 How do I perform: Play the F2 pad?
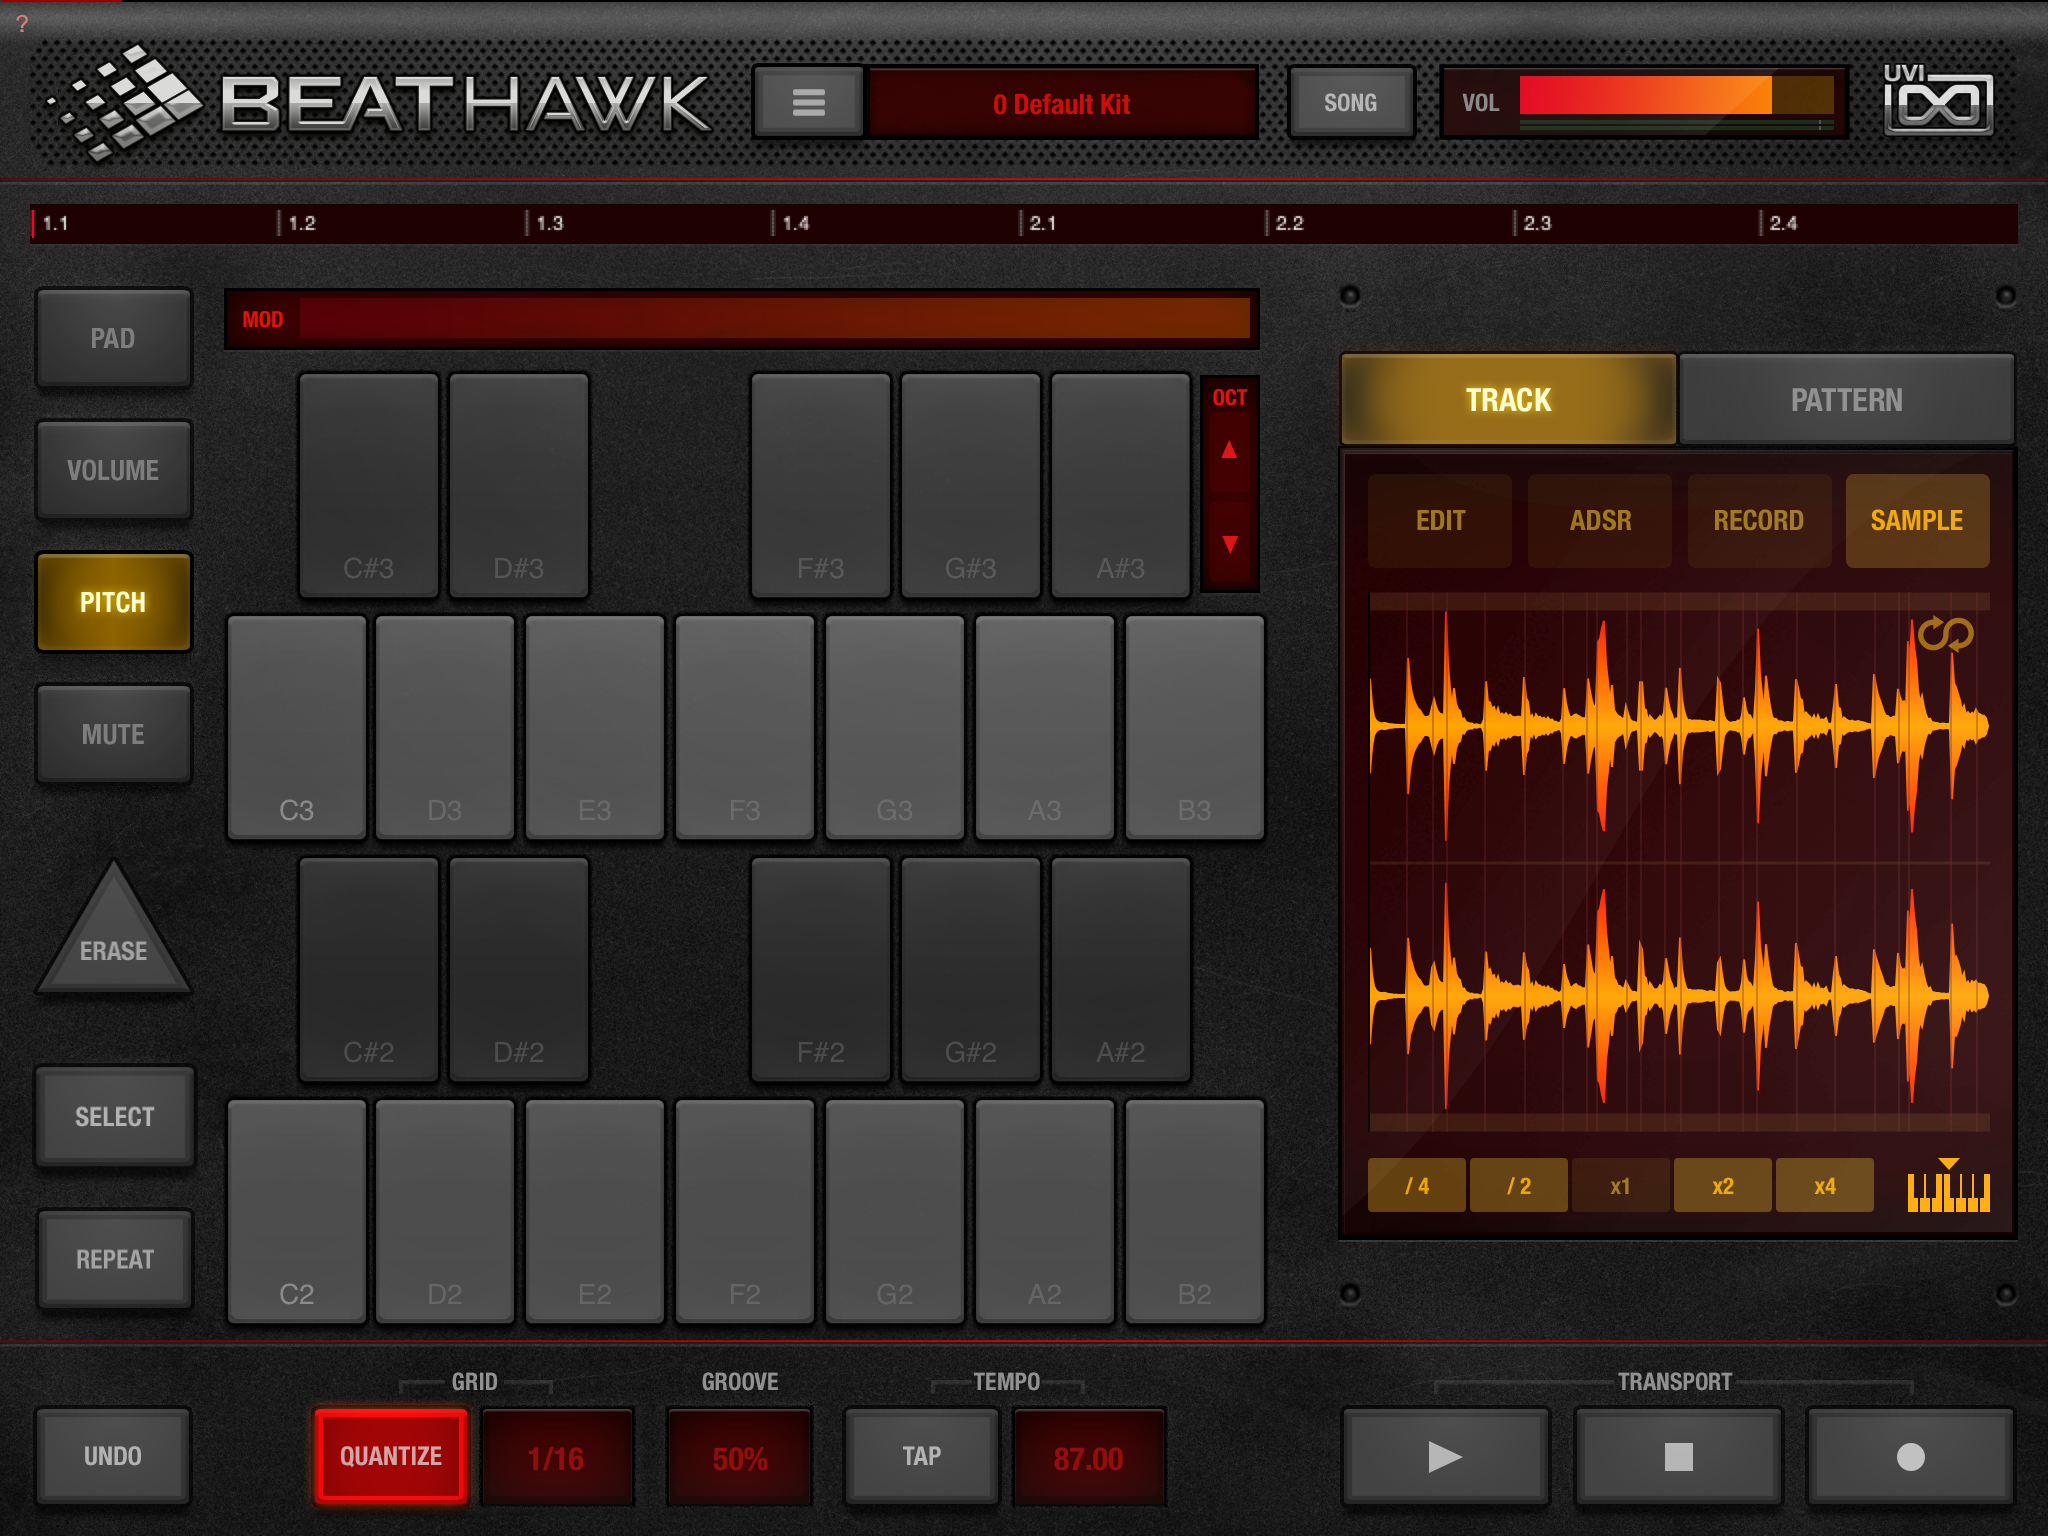point(745,1212)
